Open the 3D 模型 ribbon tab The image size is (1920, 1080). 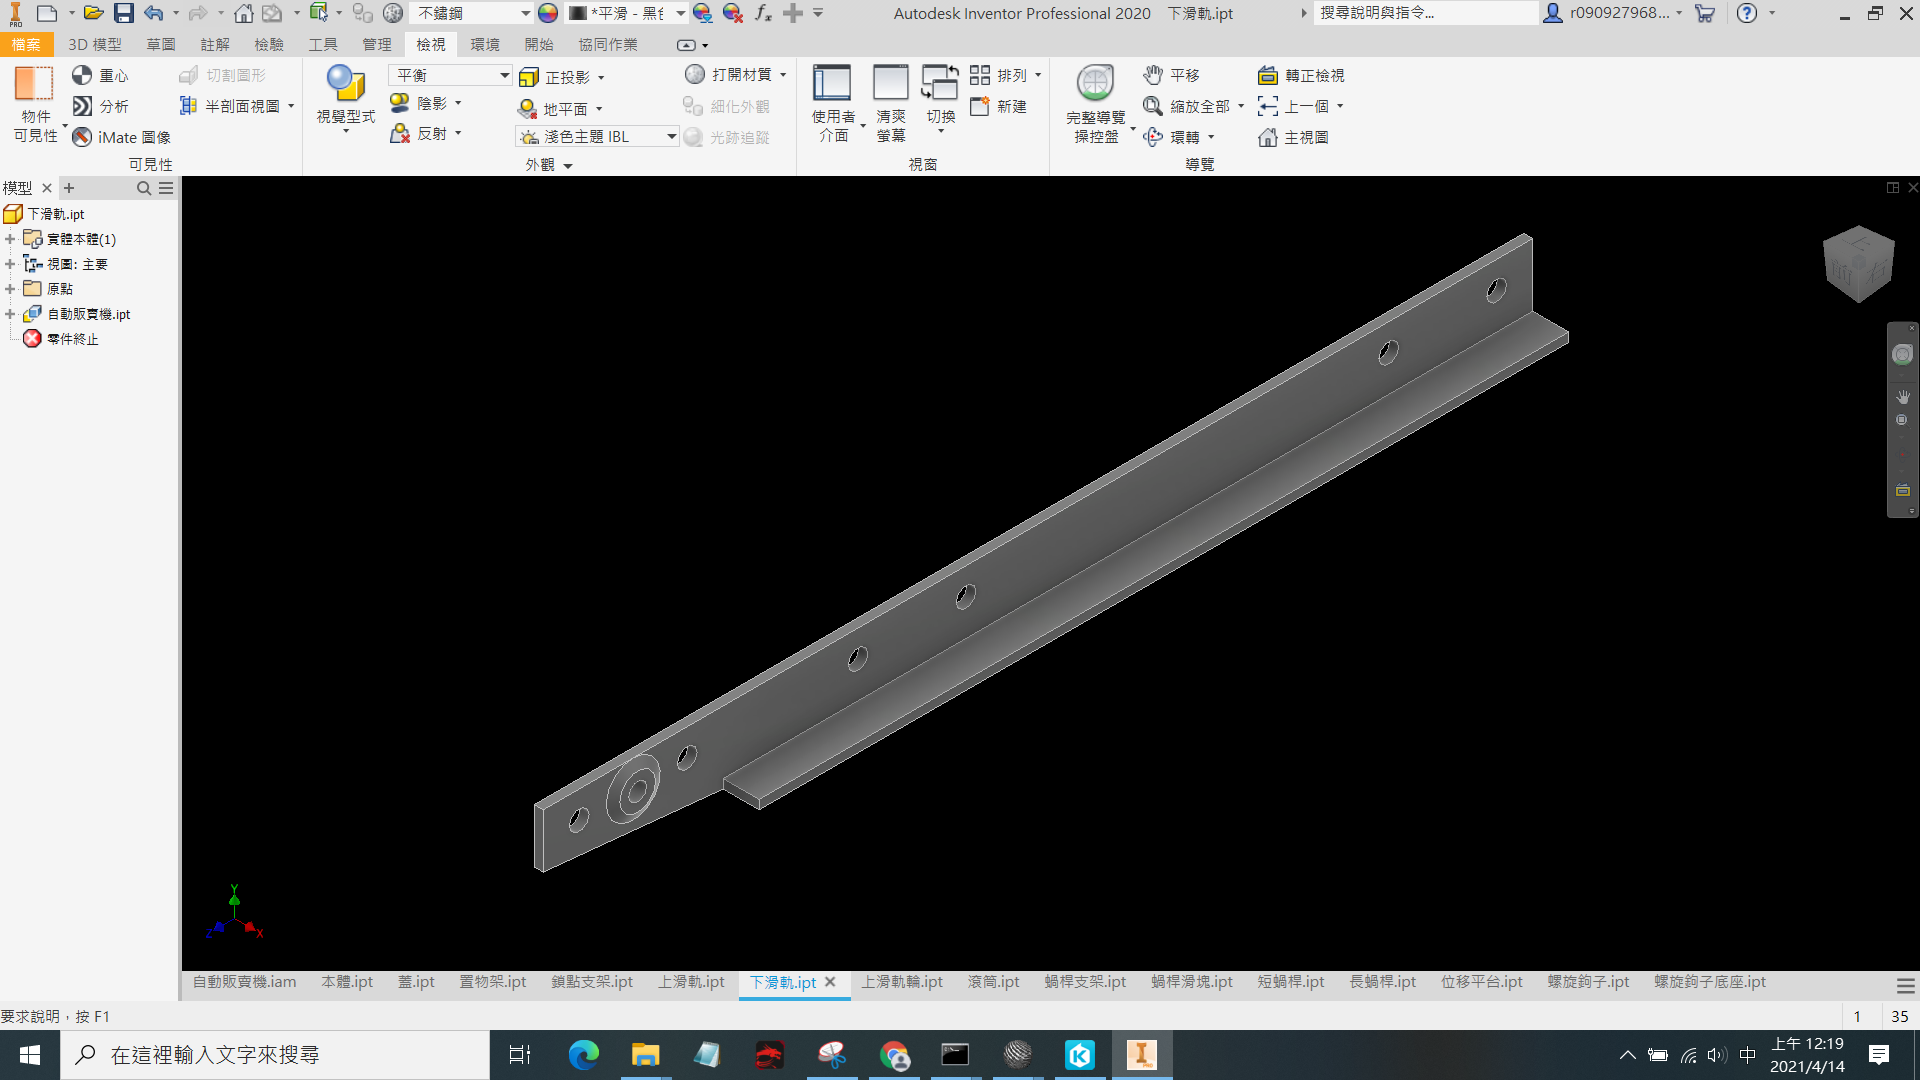(x=95, y=45)
